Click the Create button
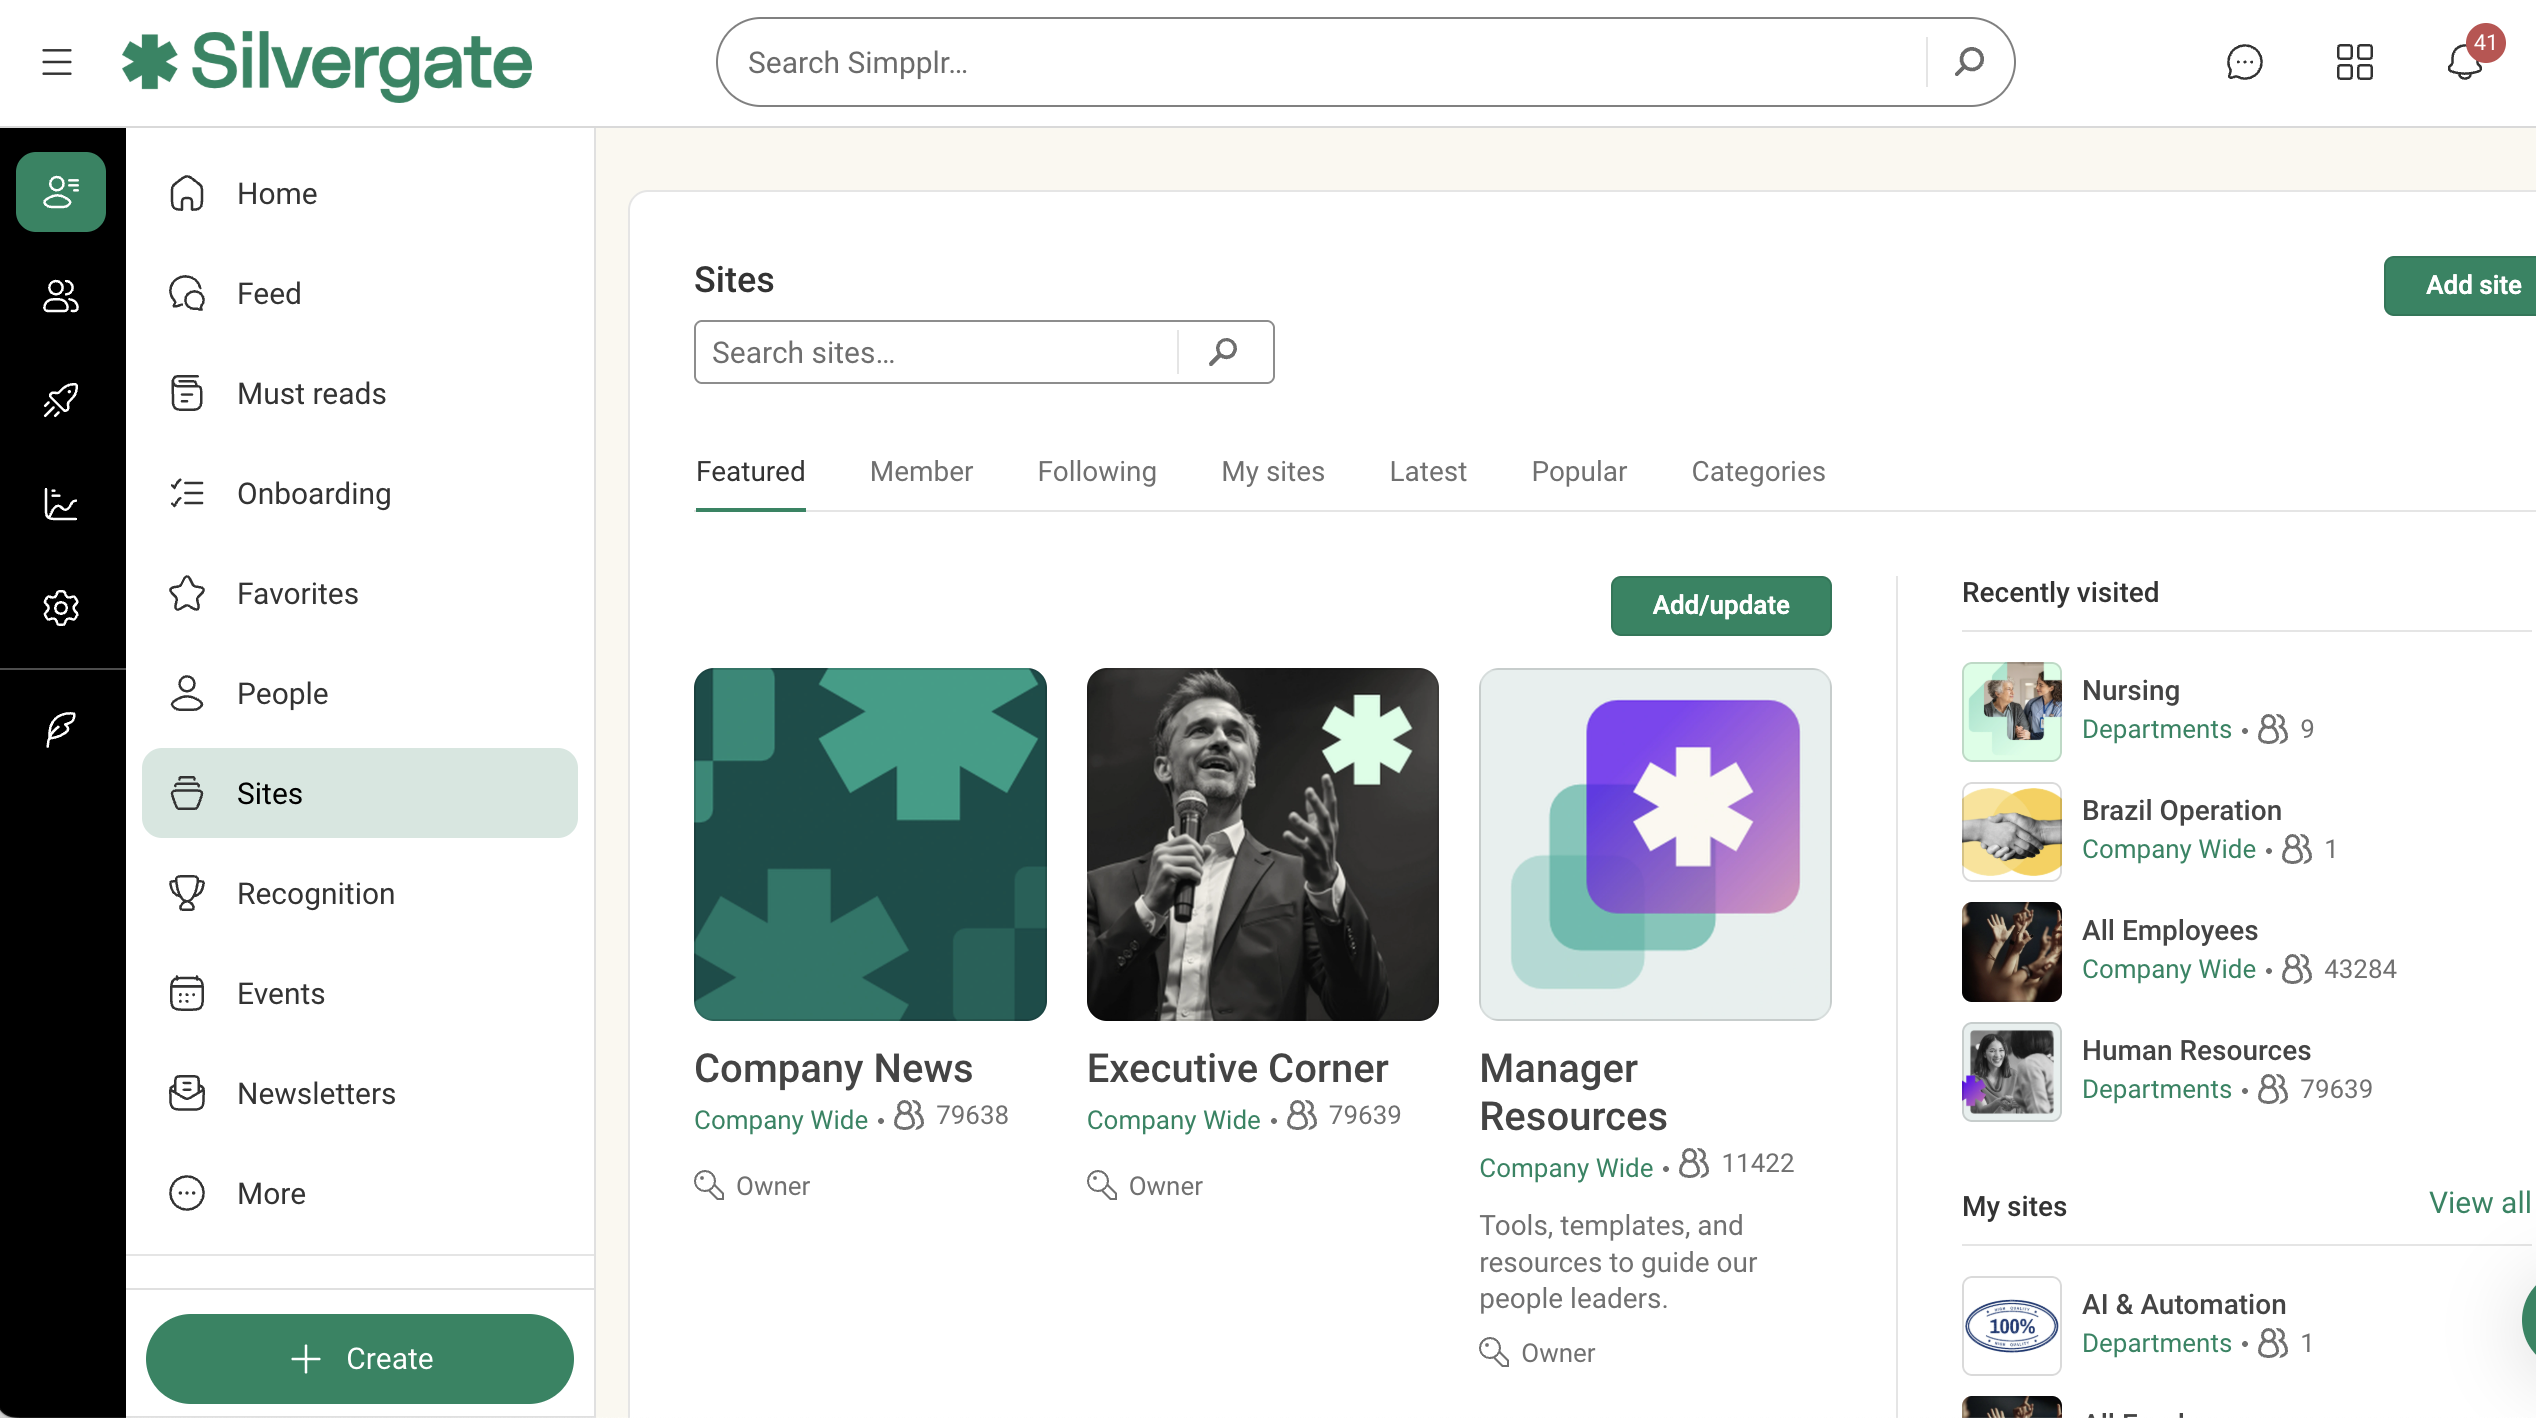The height and width of the screenshot is (1418, 2536). (360, 1358)
